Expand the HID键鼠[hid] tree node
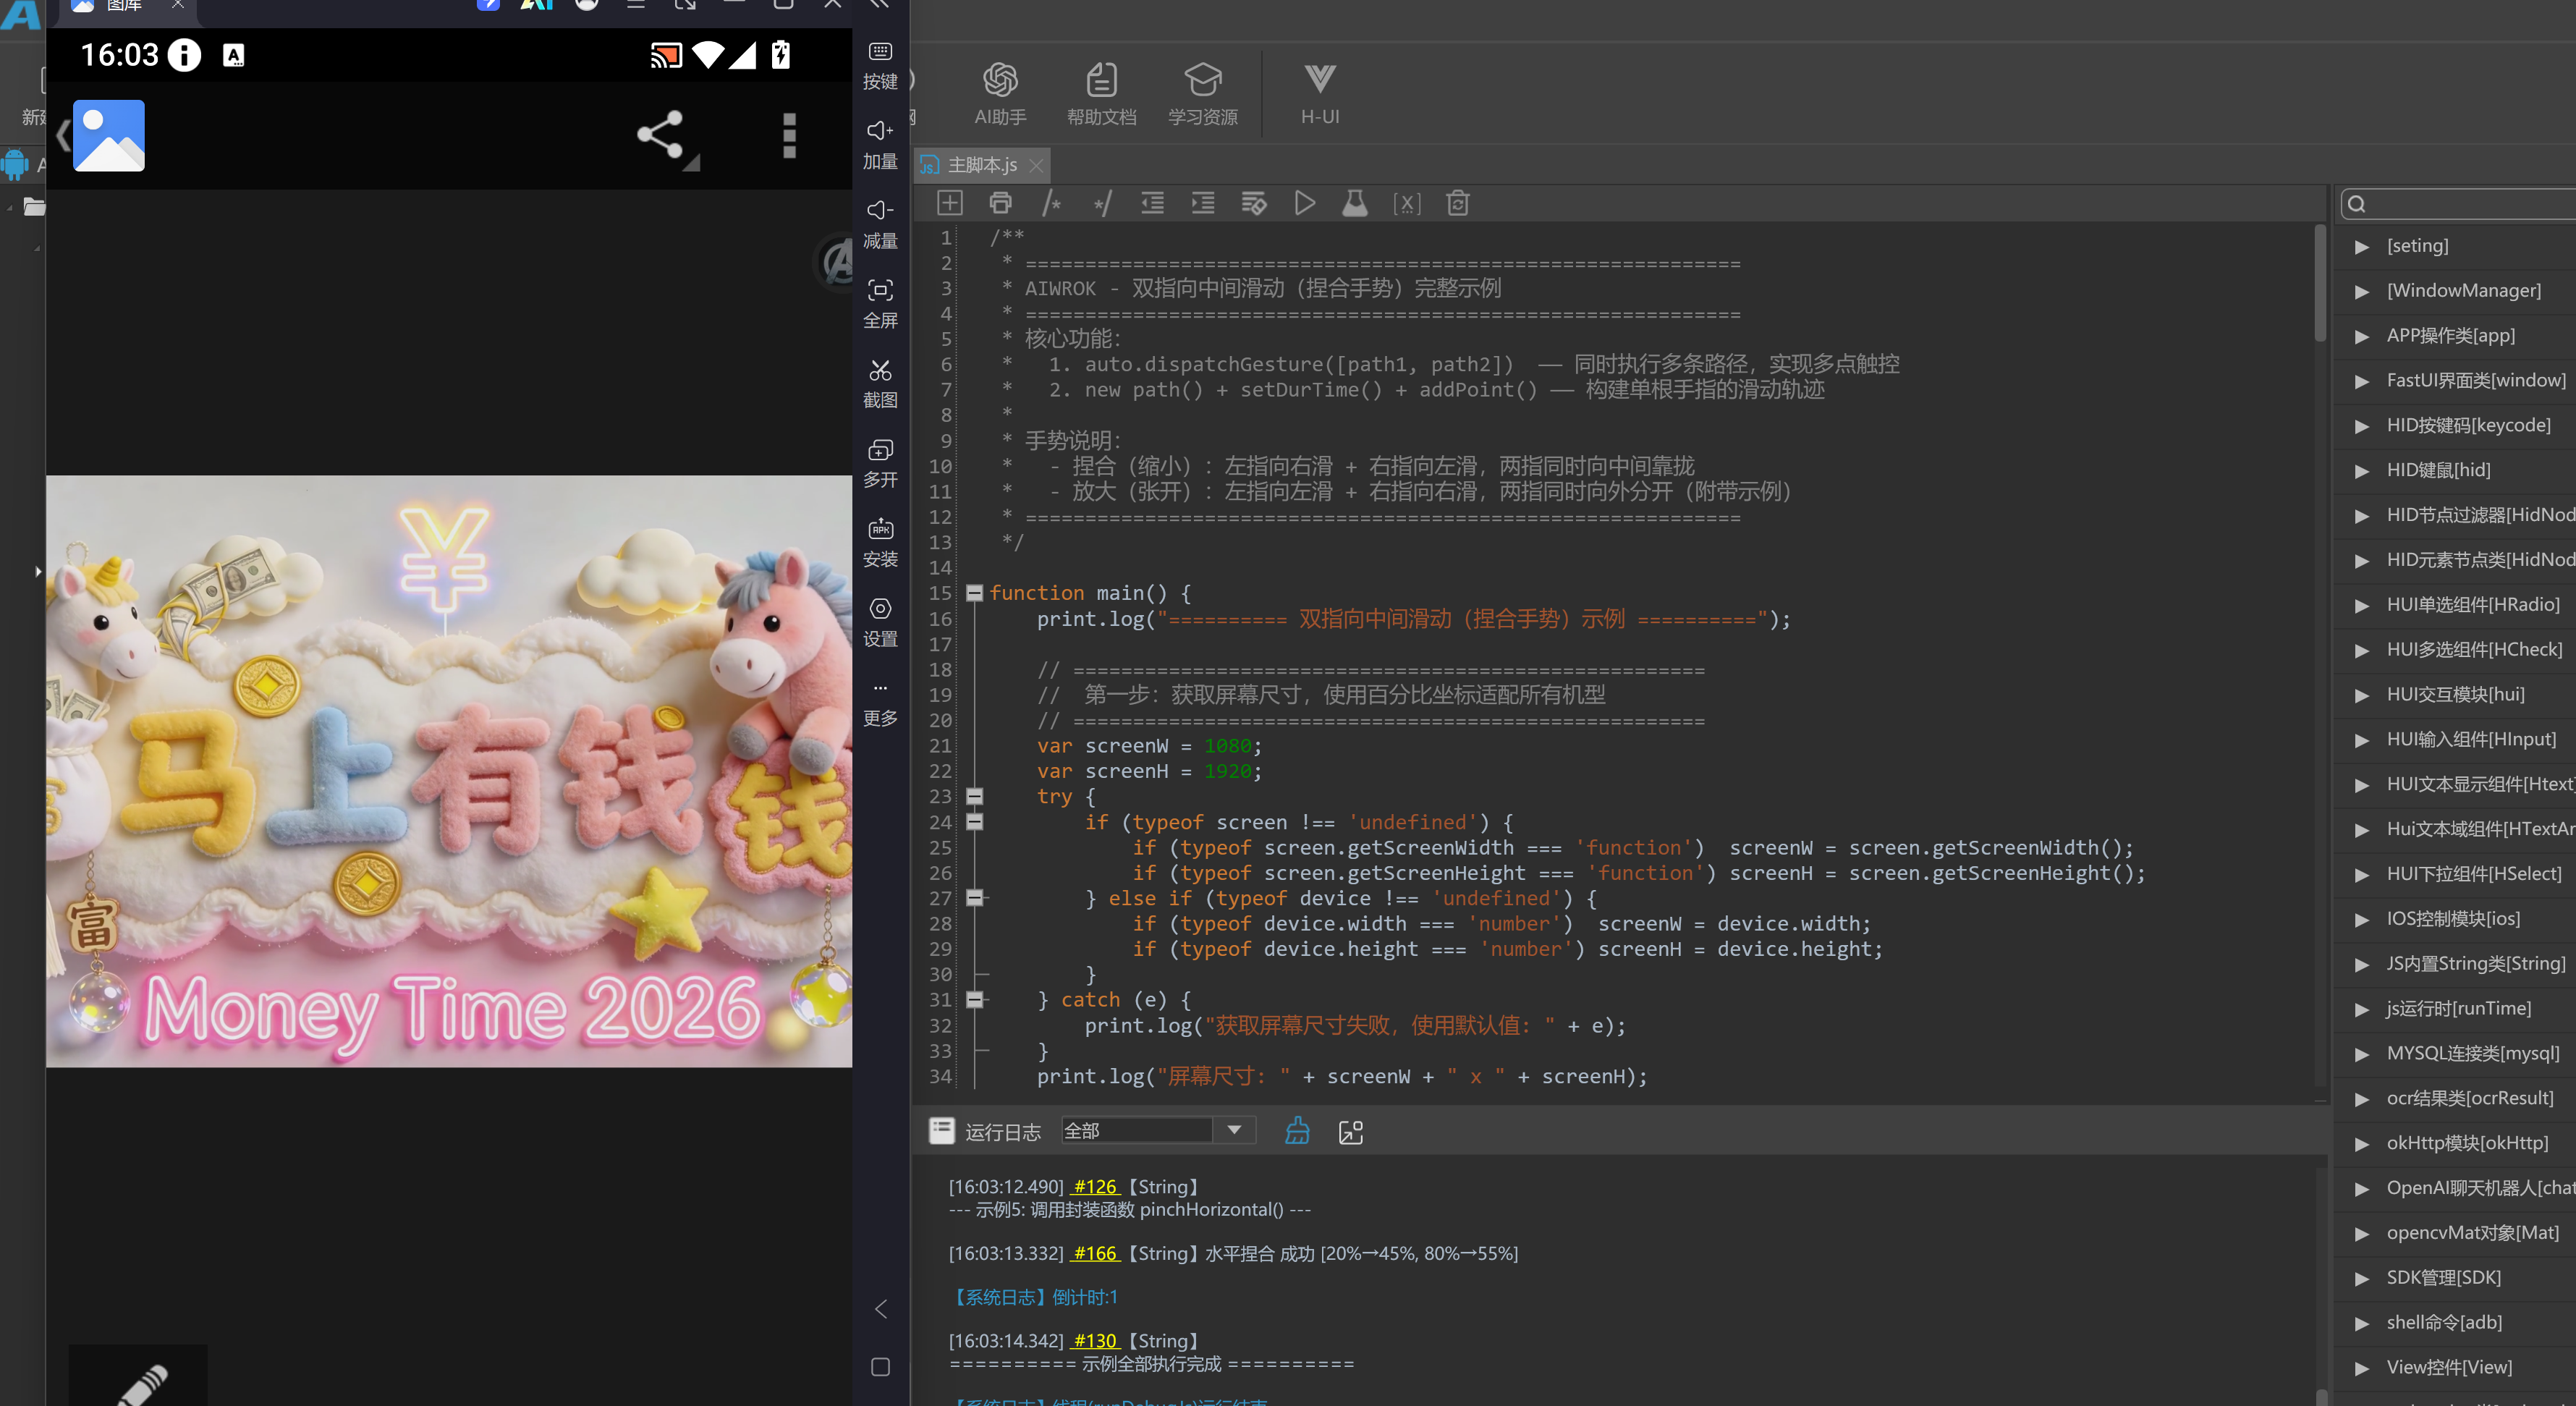The image size is (2576, 1406). tap(2362, 470)
